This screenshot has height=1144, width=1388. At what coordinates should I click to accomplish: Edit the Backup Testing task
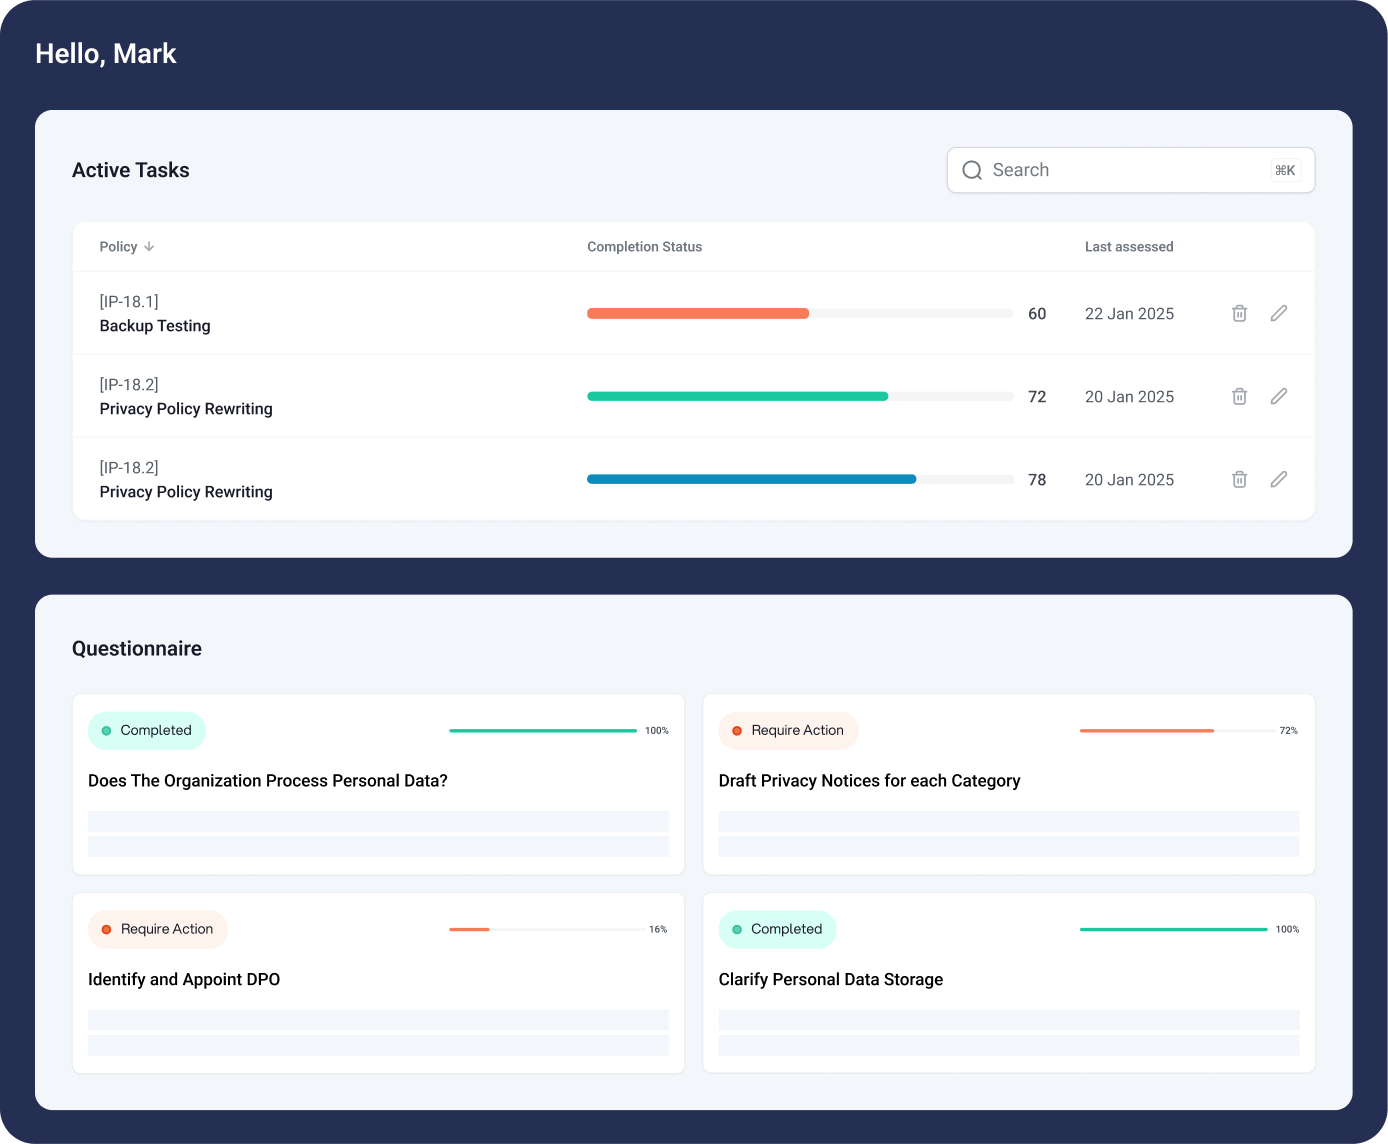point(1279,313)
